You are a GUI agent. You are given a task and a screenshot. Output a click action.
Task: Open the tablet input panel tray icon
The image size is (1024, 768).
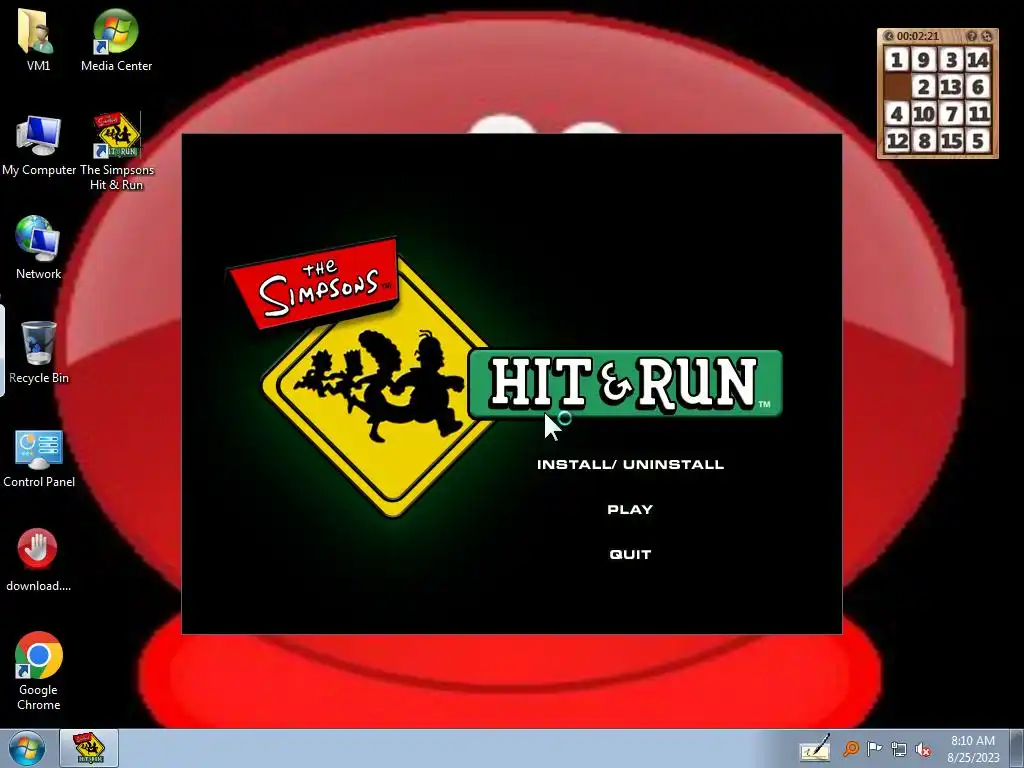tap(815, 748)
